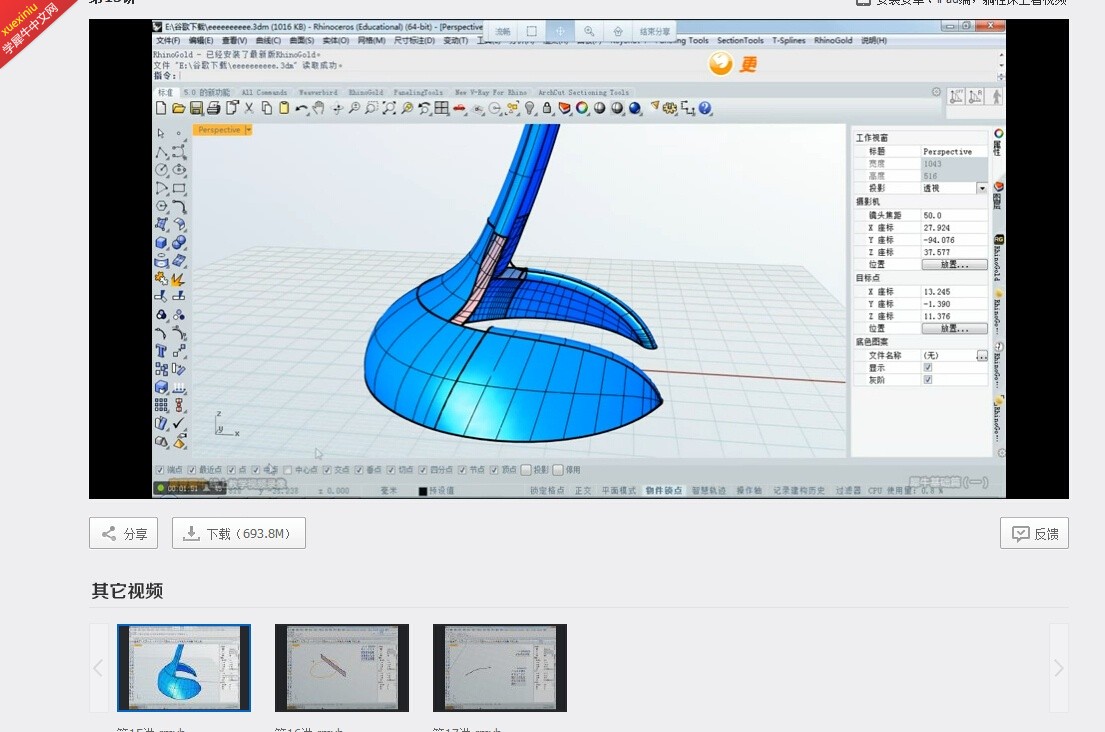Image resolution: width=1105 pixels, height=732 pixels.
Task: Toggle the 端点 osnap checkbox
Action: pos(160,470)
